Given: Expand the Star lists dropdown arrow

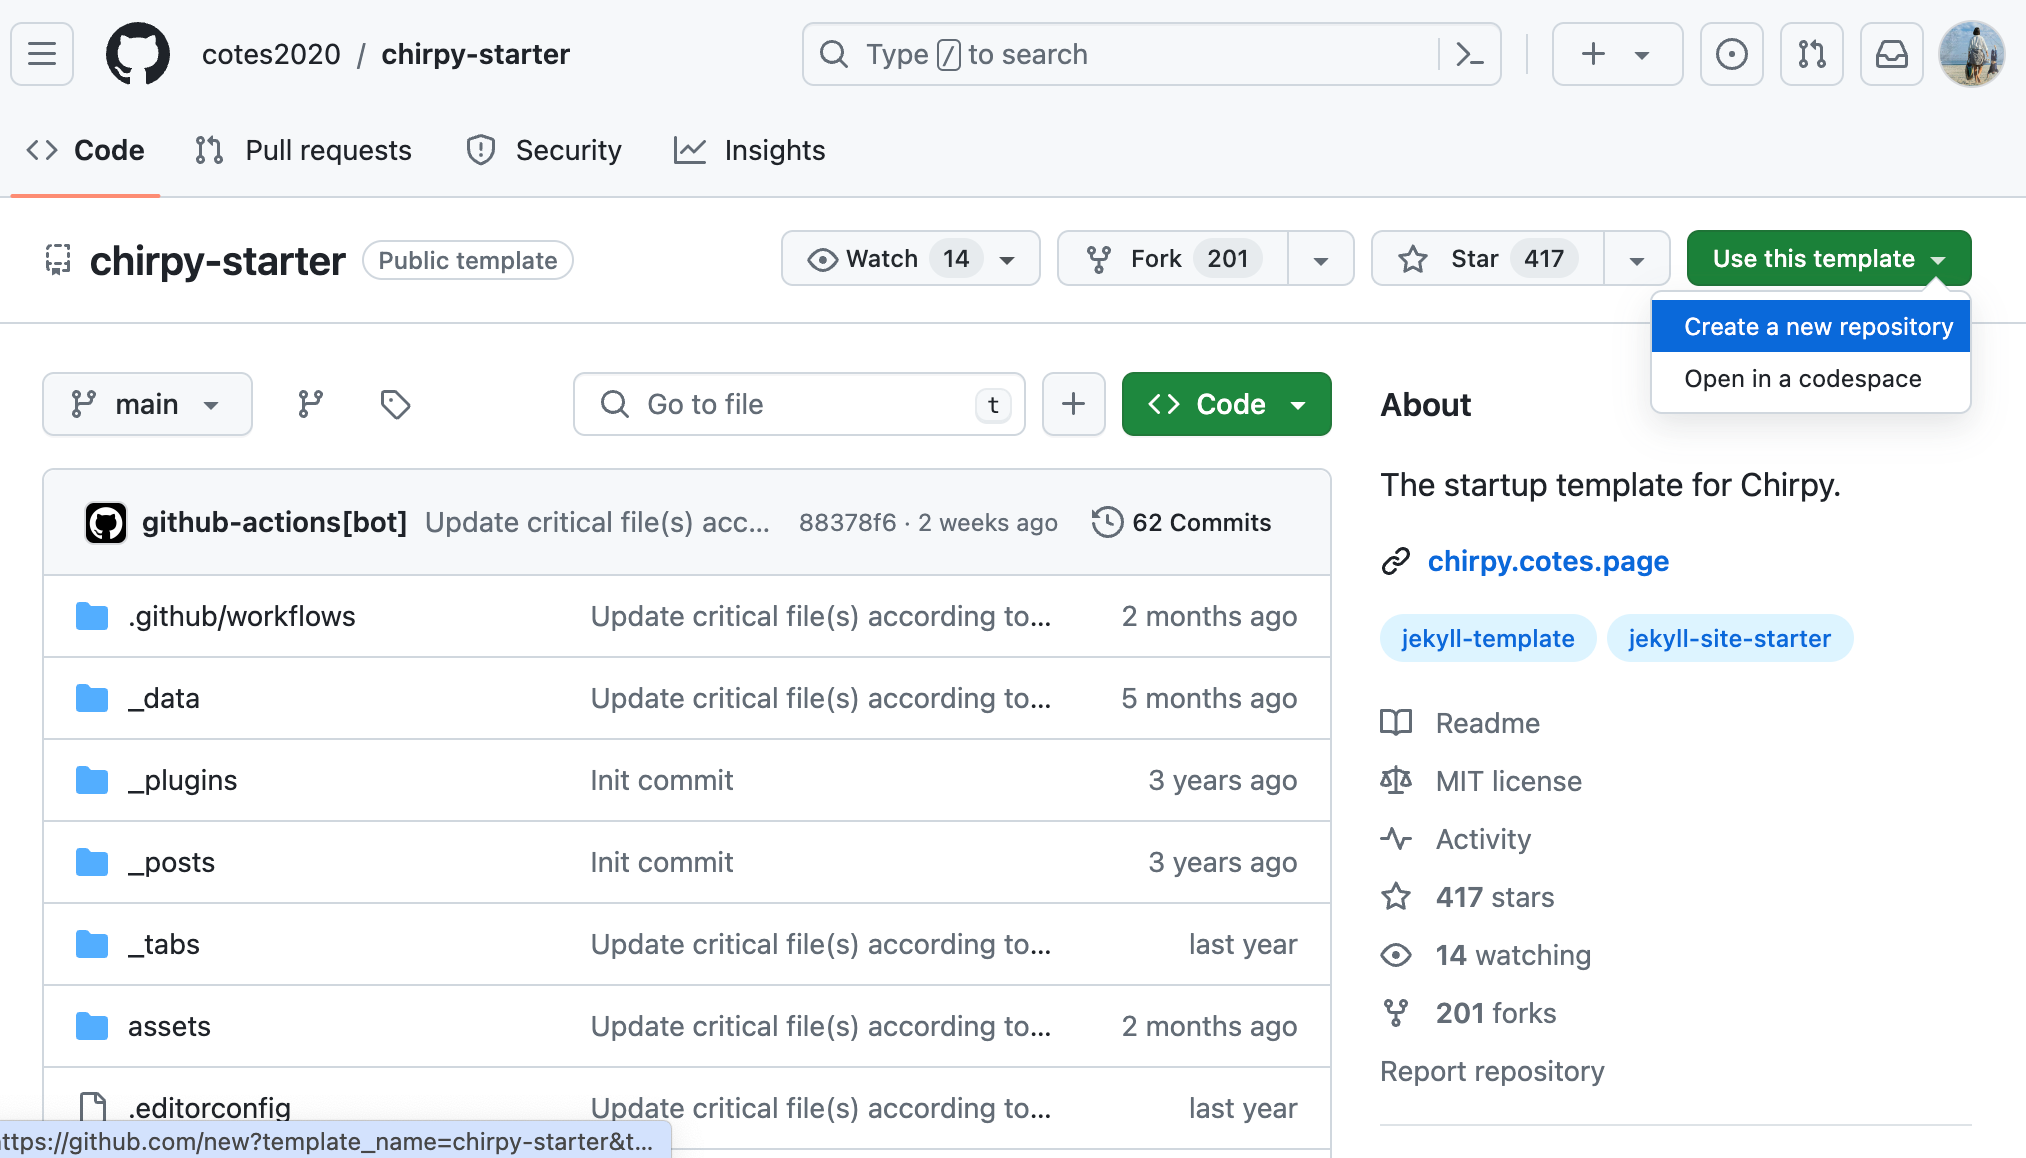Looking at the screenshot, I should point(1637,260).
